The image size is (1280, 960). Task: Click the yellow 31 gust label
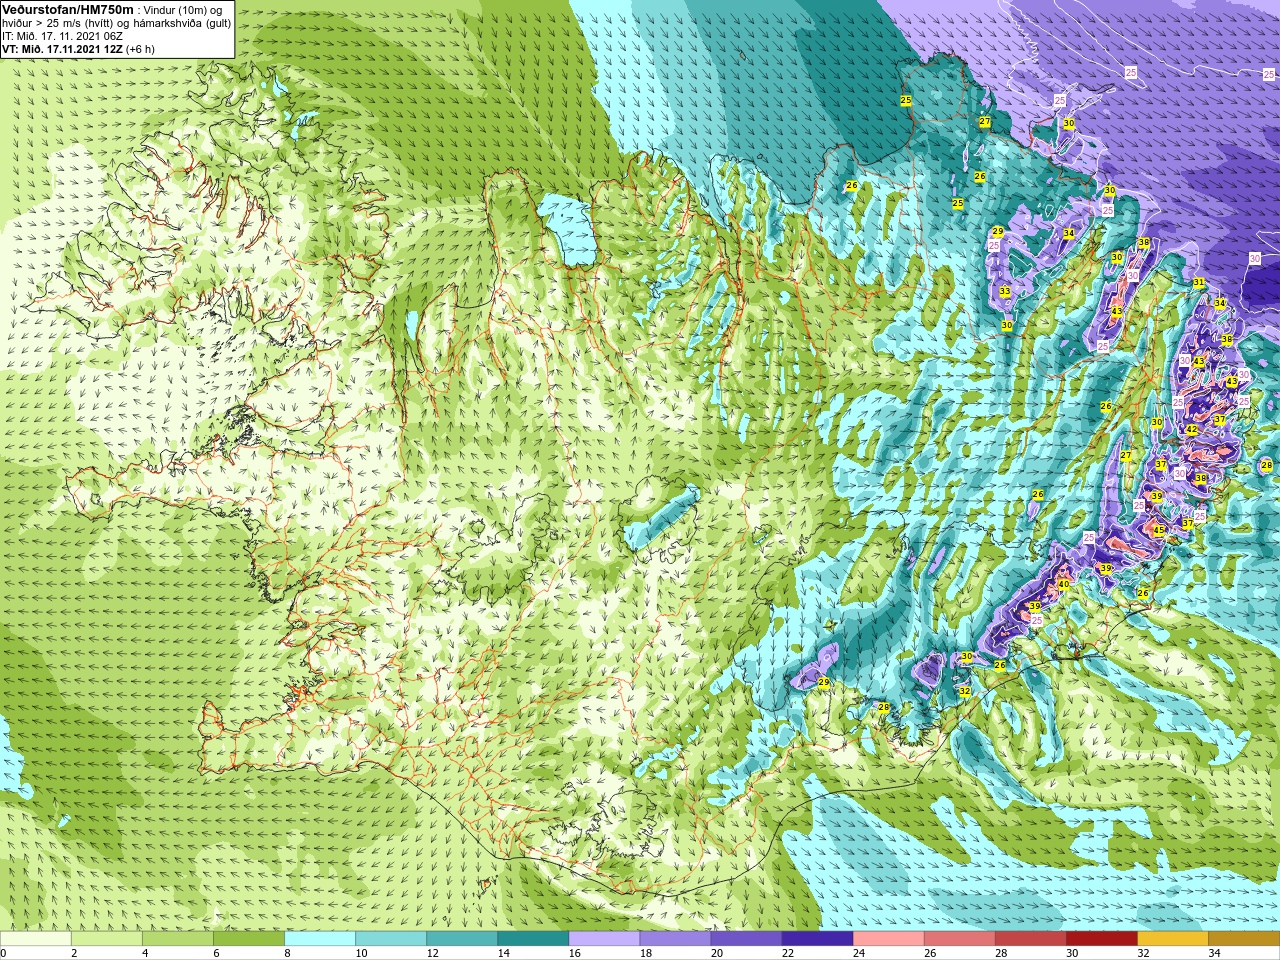click(x=1199, y=283)
